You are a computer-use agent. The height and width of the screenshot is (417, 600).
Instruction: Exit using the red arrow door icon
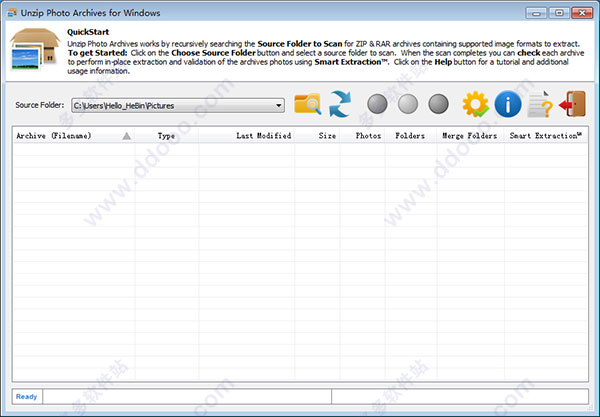(x=572, y=104)
